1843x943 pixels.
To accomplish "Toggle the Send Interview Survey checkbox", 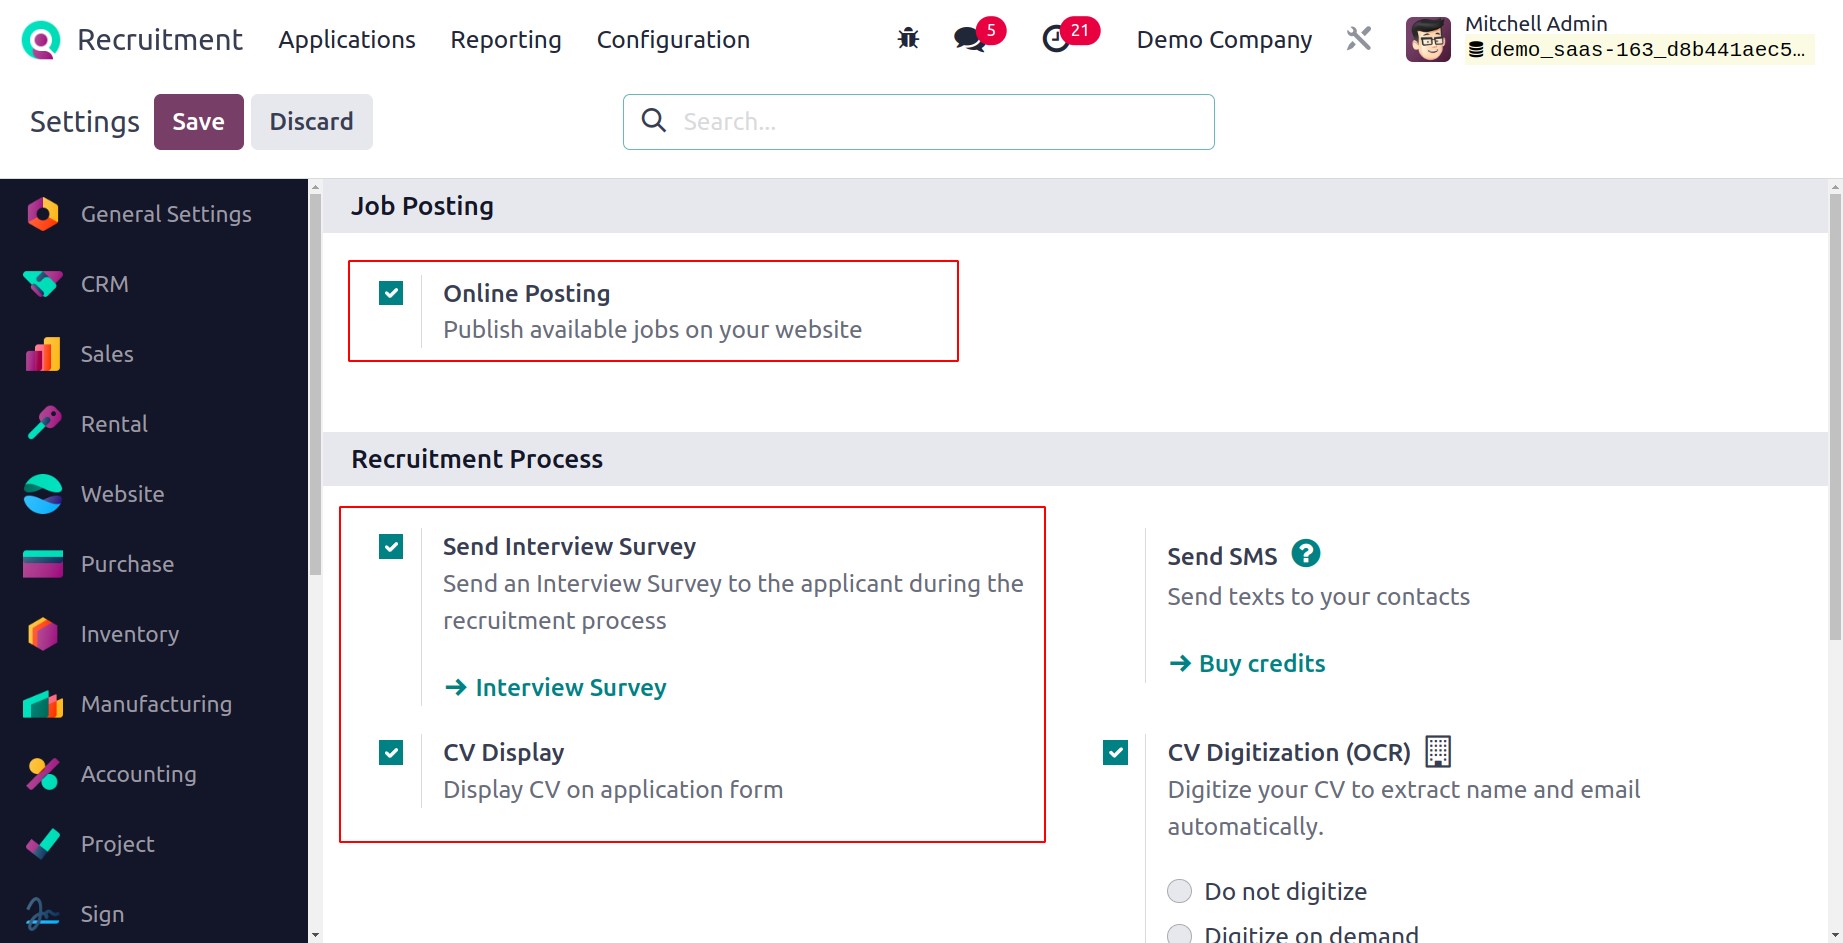I will (391, 546).
